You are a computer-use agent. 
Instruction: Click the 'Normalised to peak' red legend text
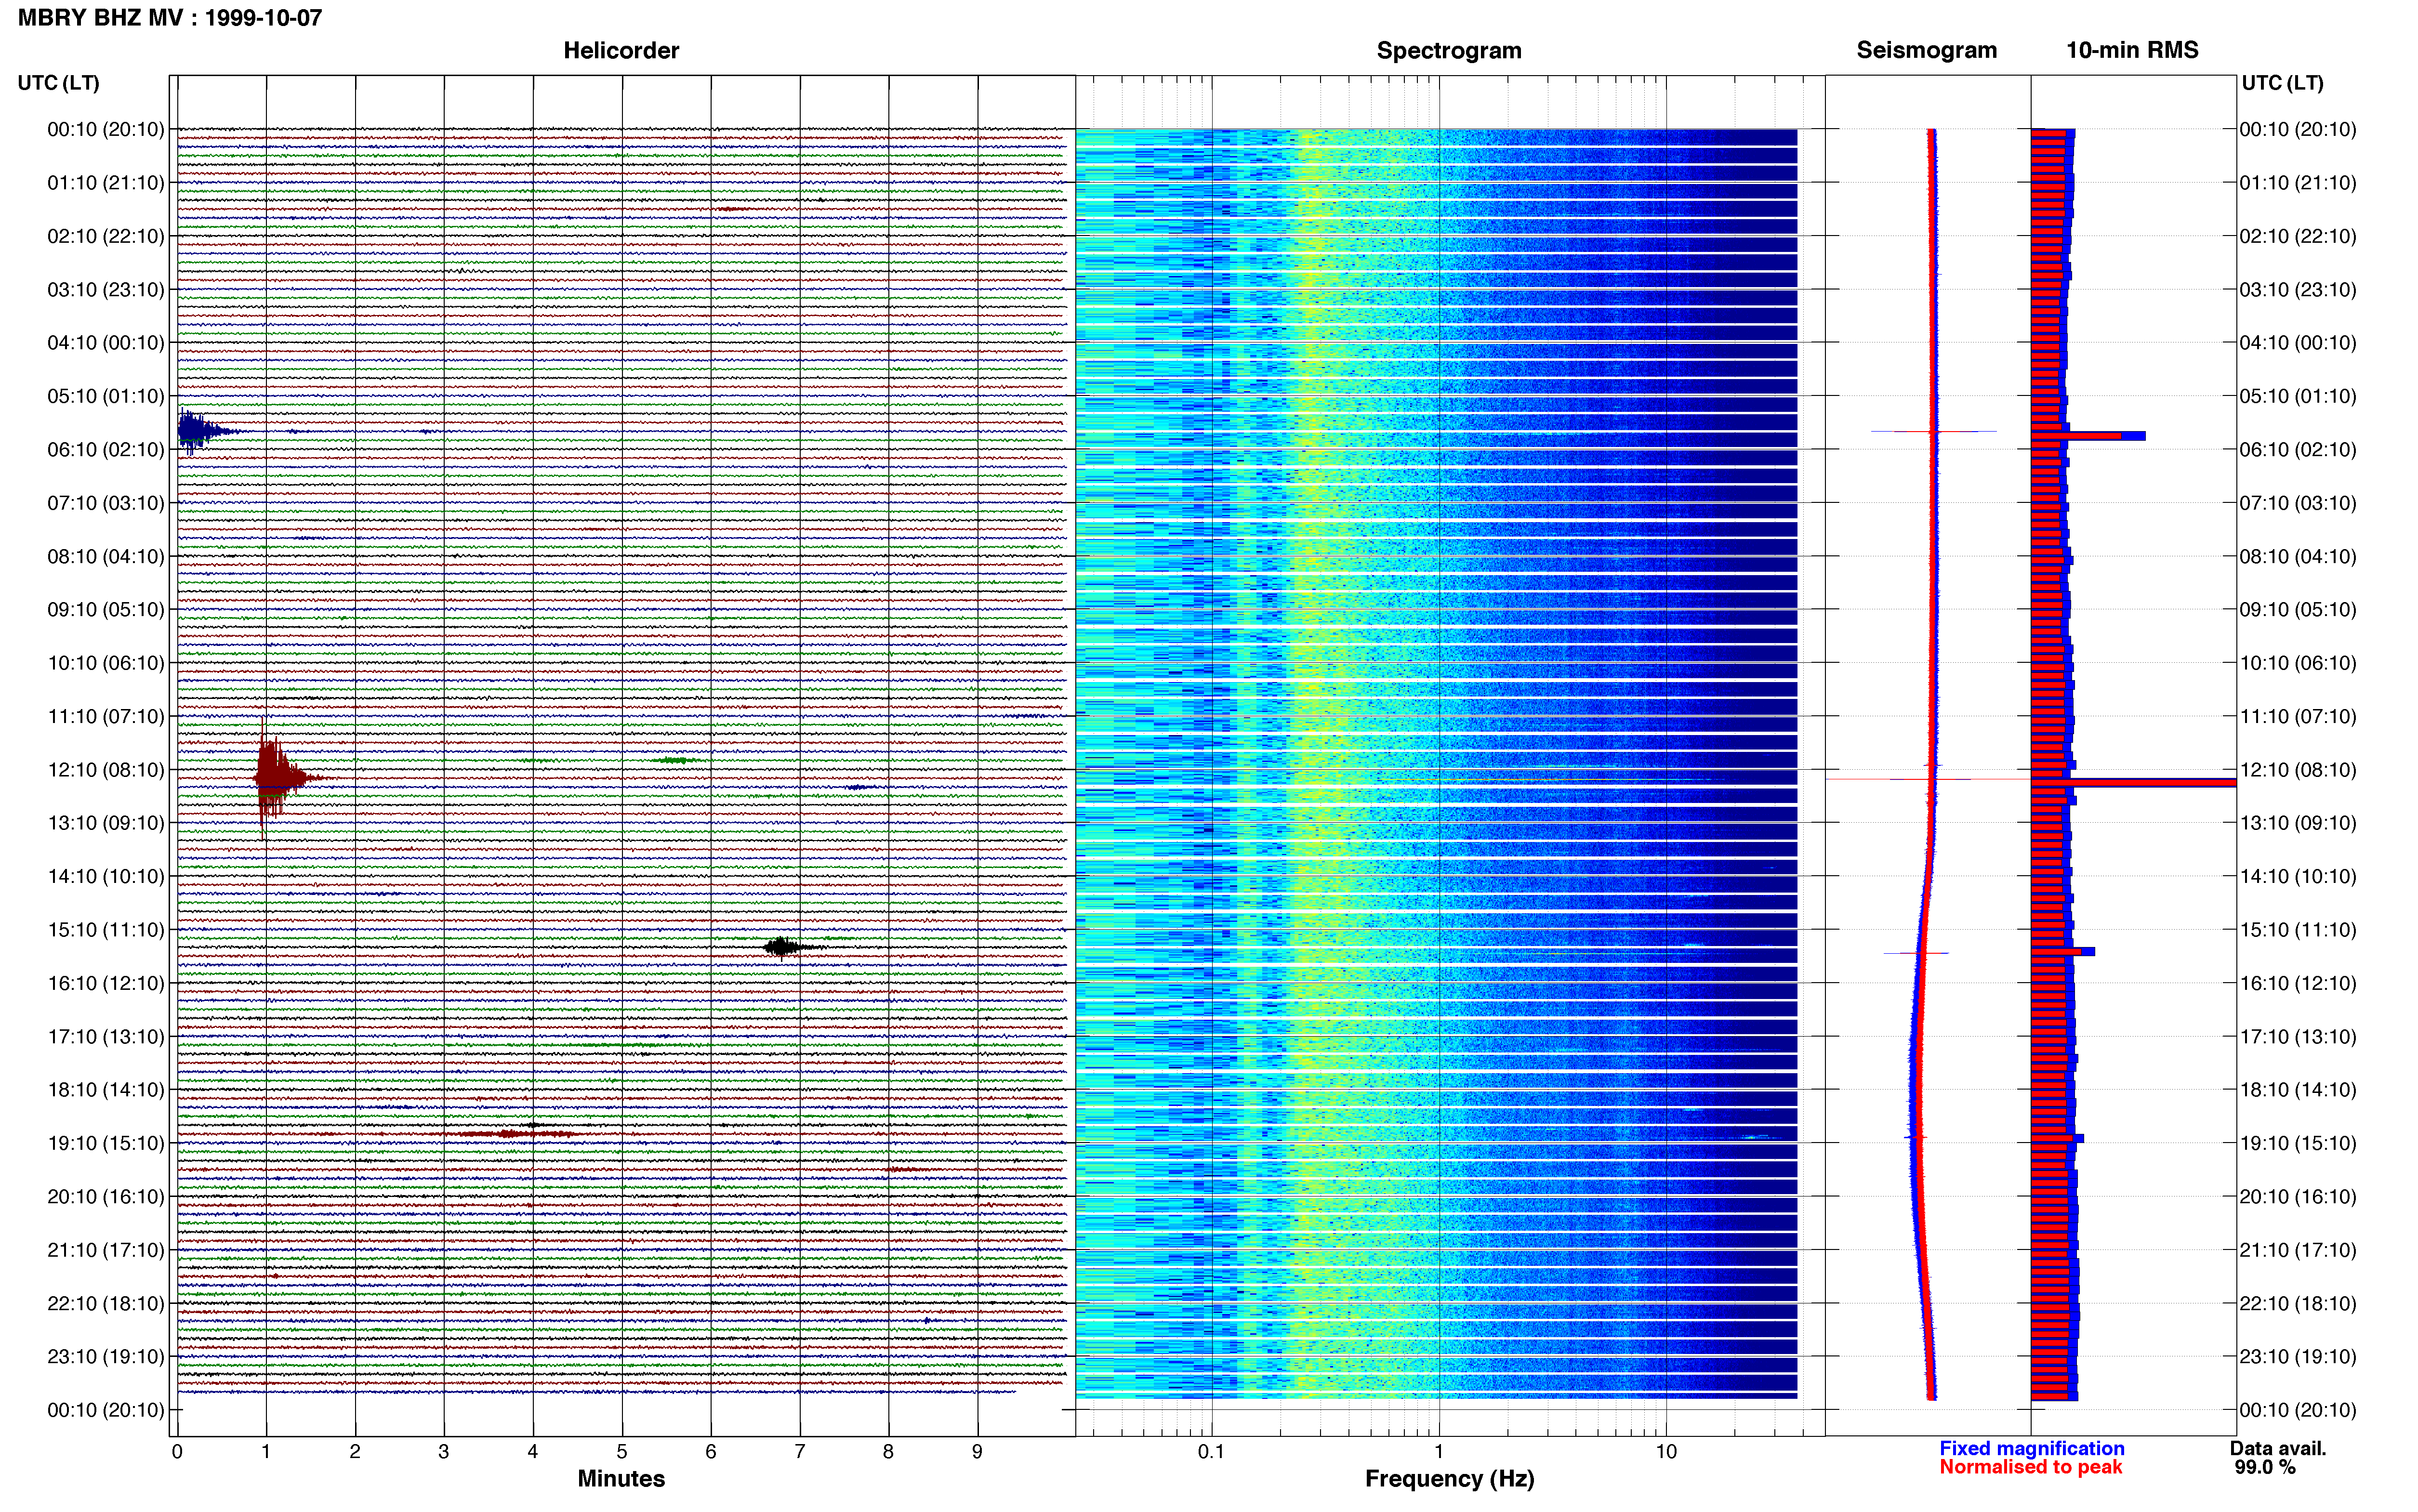[x=2031, y=1467]
